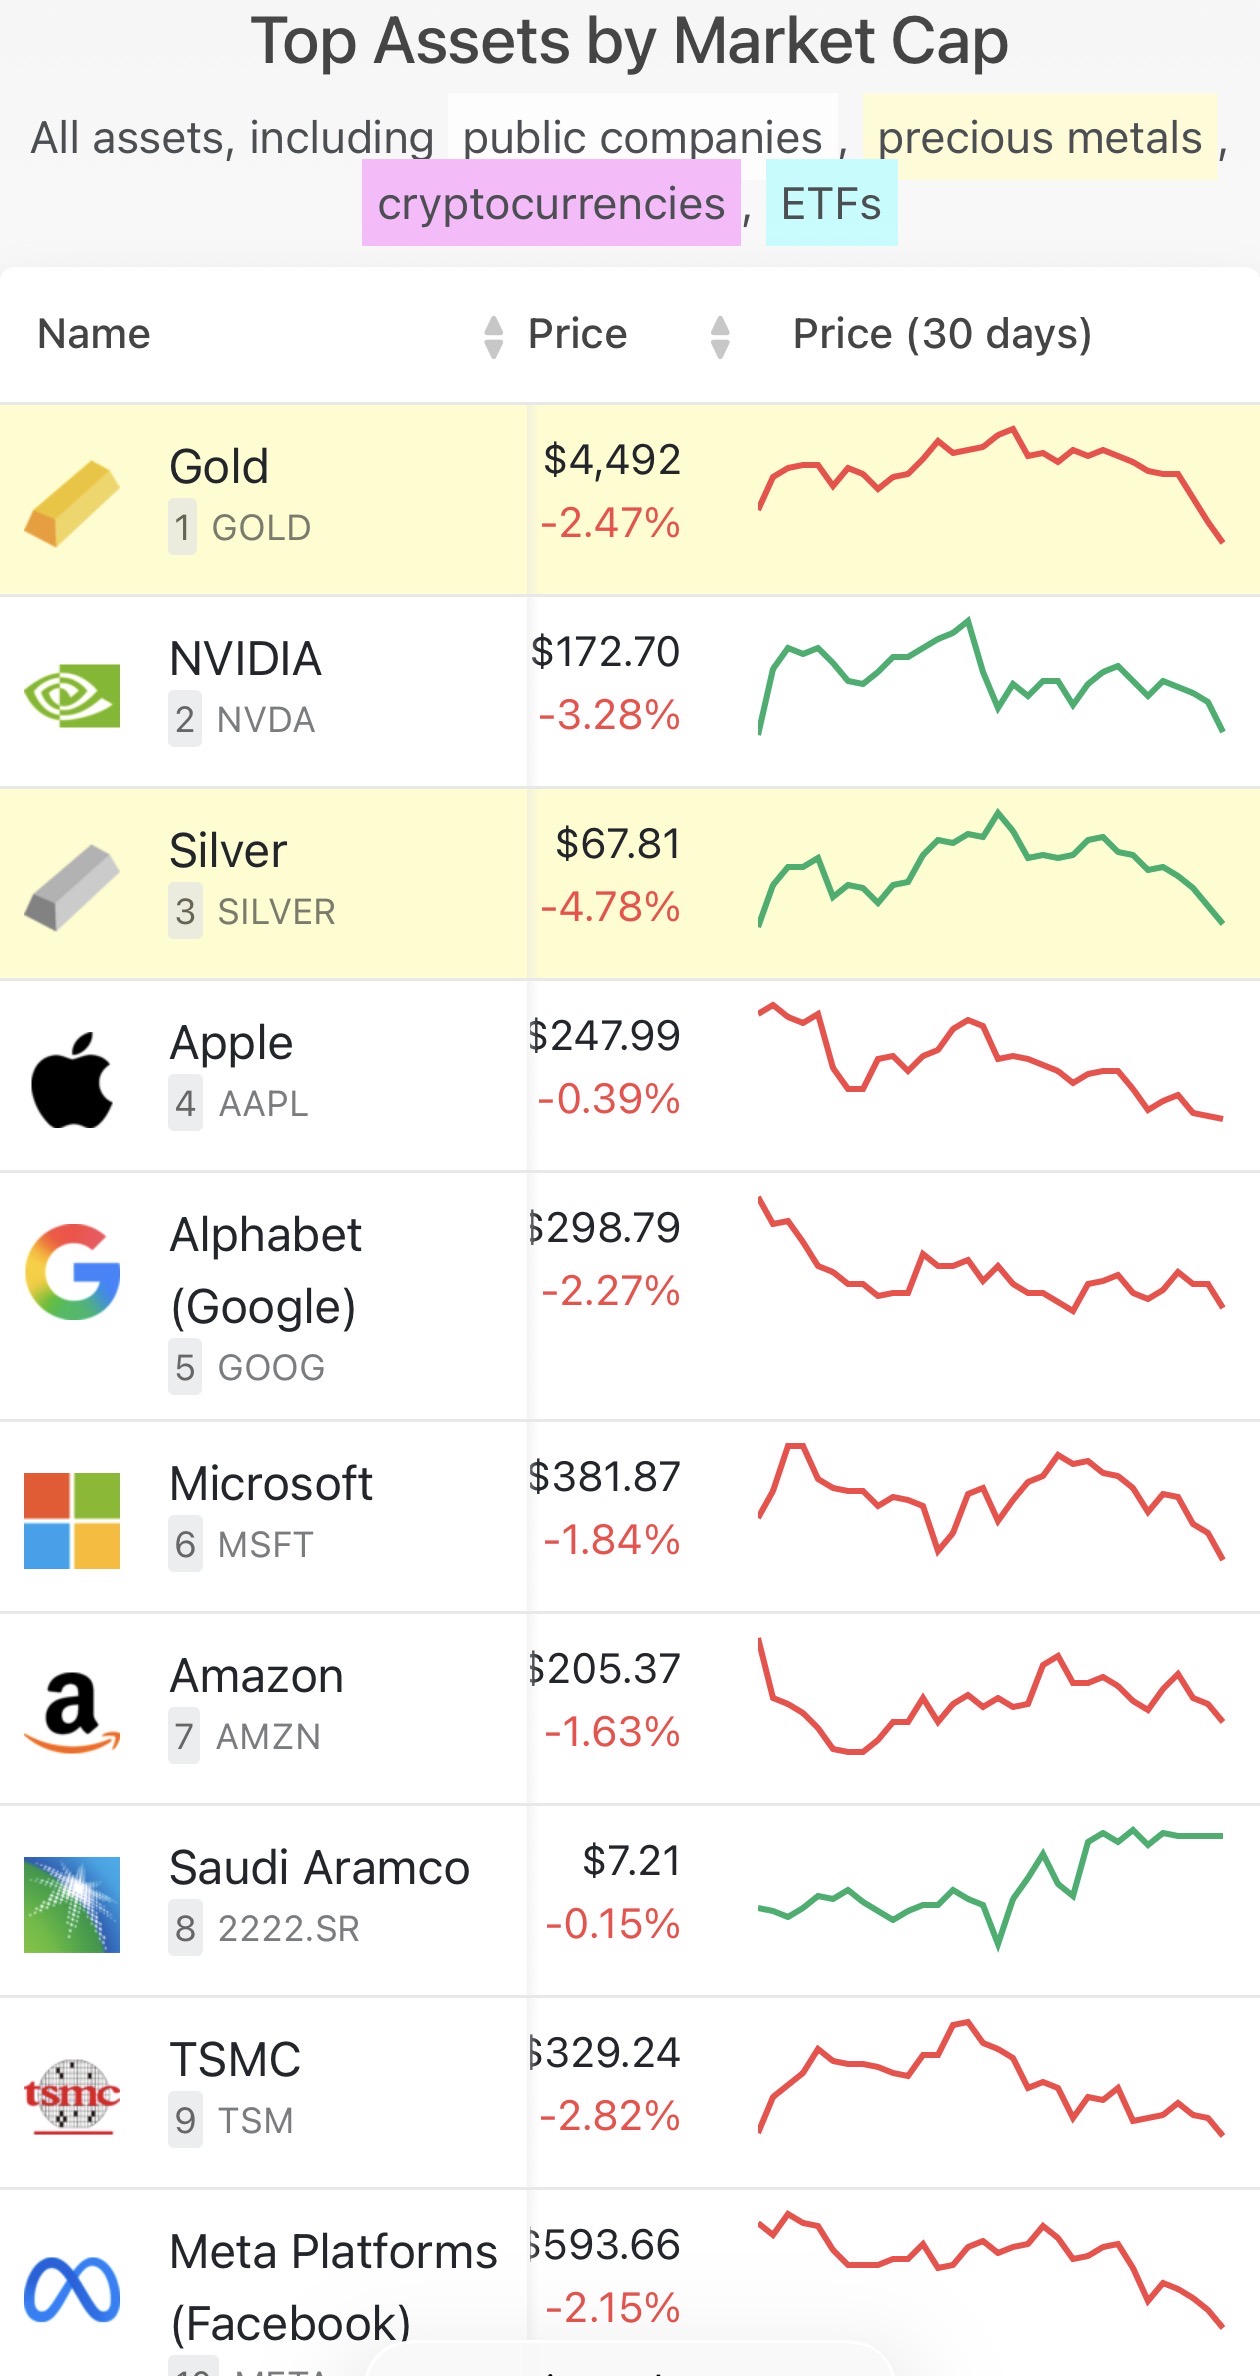The height and width of the screenshot is (2376, 1260).
Task: Open the cryptocurrencies category link
Action: click(x=551, y=203)
